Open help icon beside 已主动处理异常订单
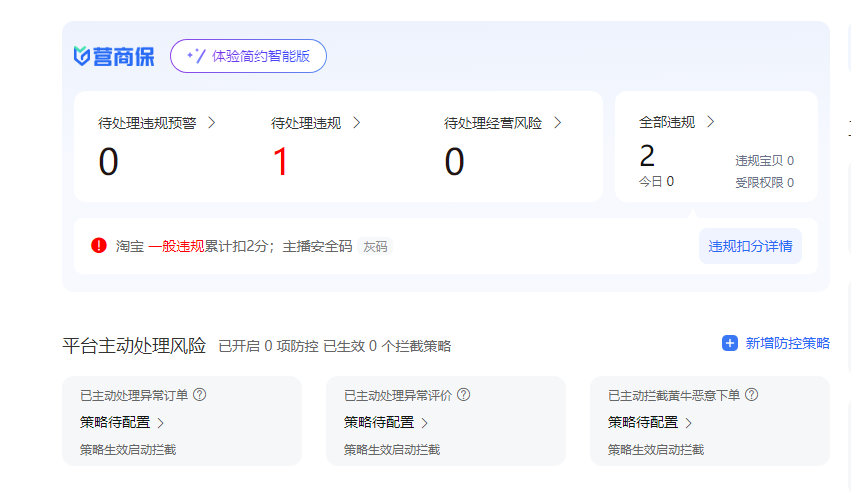The height and width of the screenshot is (499, 851). click(x=199, y=395)
